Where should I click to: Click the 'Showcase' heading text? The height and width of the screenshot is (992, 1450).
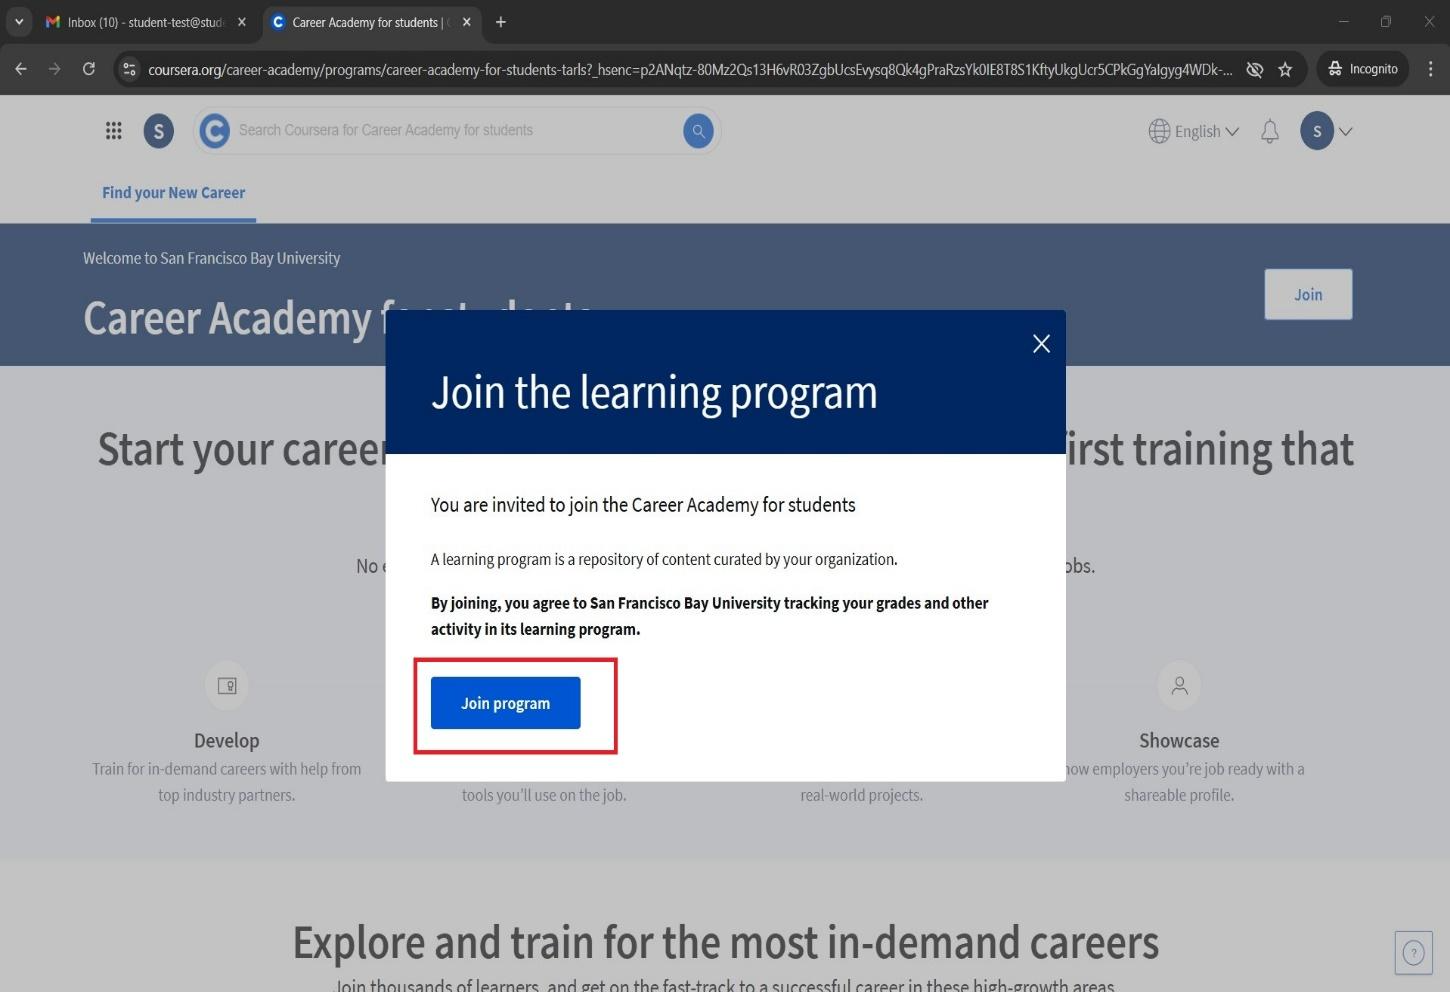(x=1179, y=741)
